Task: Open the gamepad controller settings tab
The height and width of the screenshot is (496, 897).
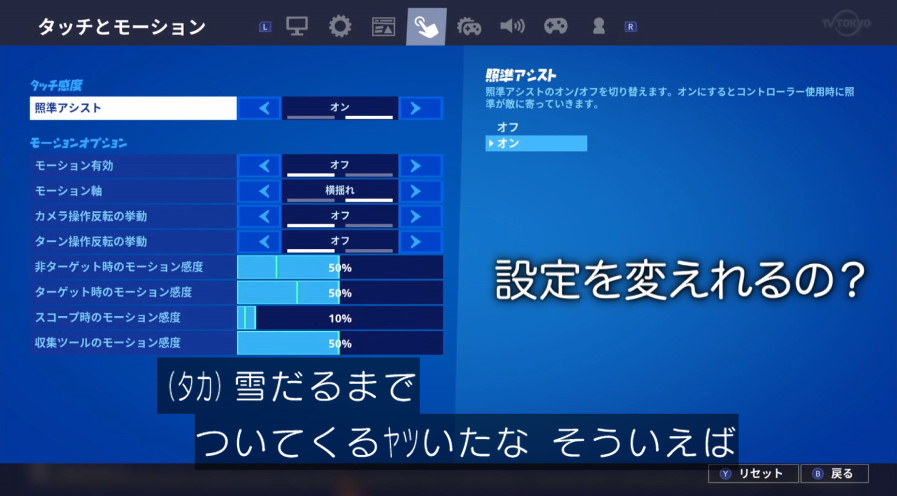Action: click(555, 26)
